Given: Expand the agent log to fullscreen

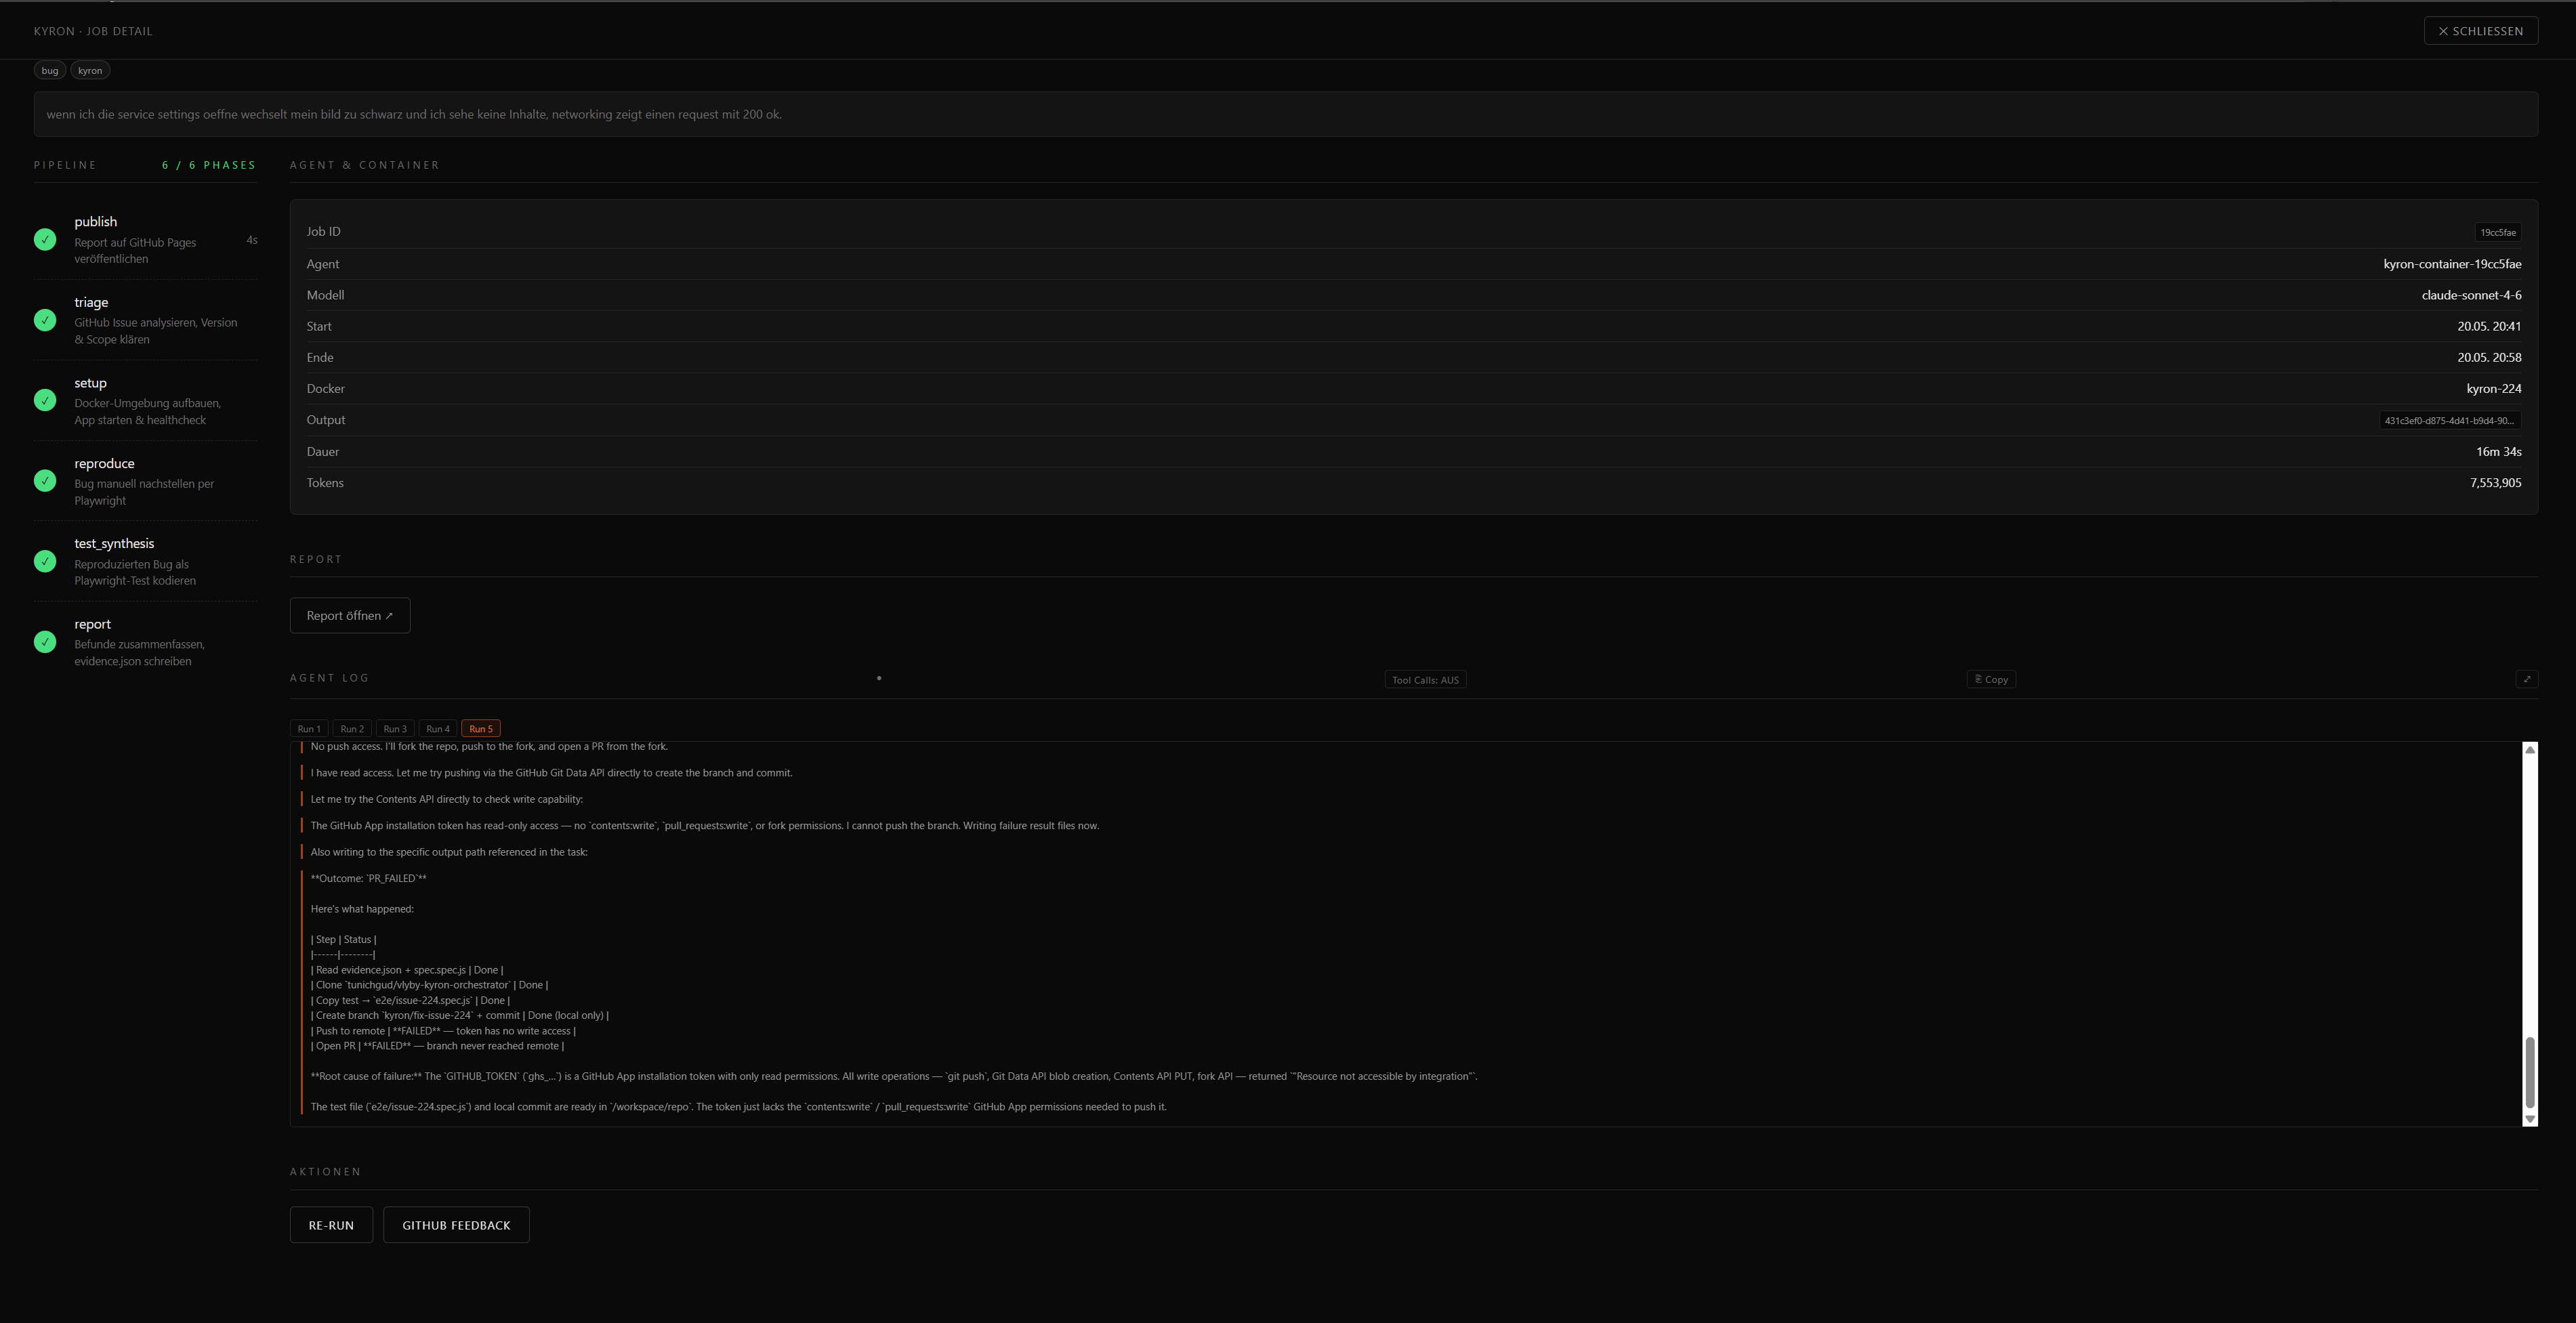Looking at the screenshot, I should click(x=2526, y=679).
